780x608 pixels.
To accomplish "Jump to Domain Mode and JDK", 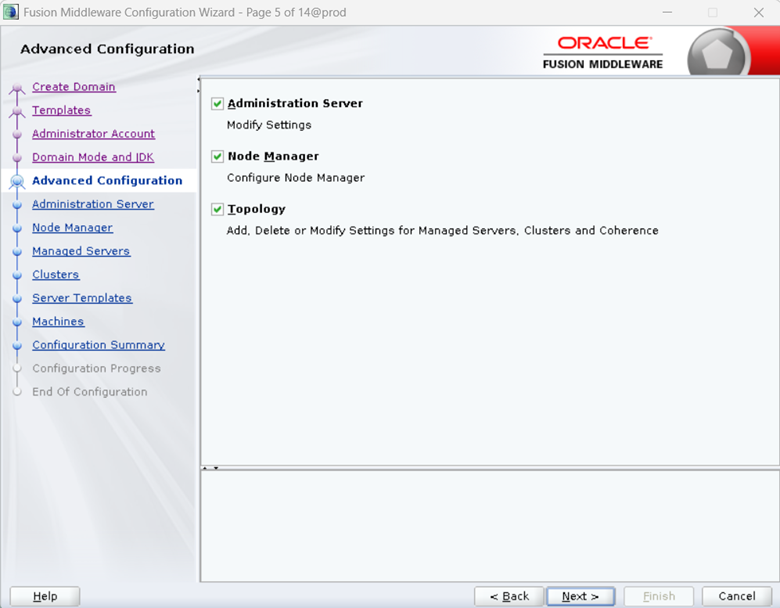I will (93, 157).
